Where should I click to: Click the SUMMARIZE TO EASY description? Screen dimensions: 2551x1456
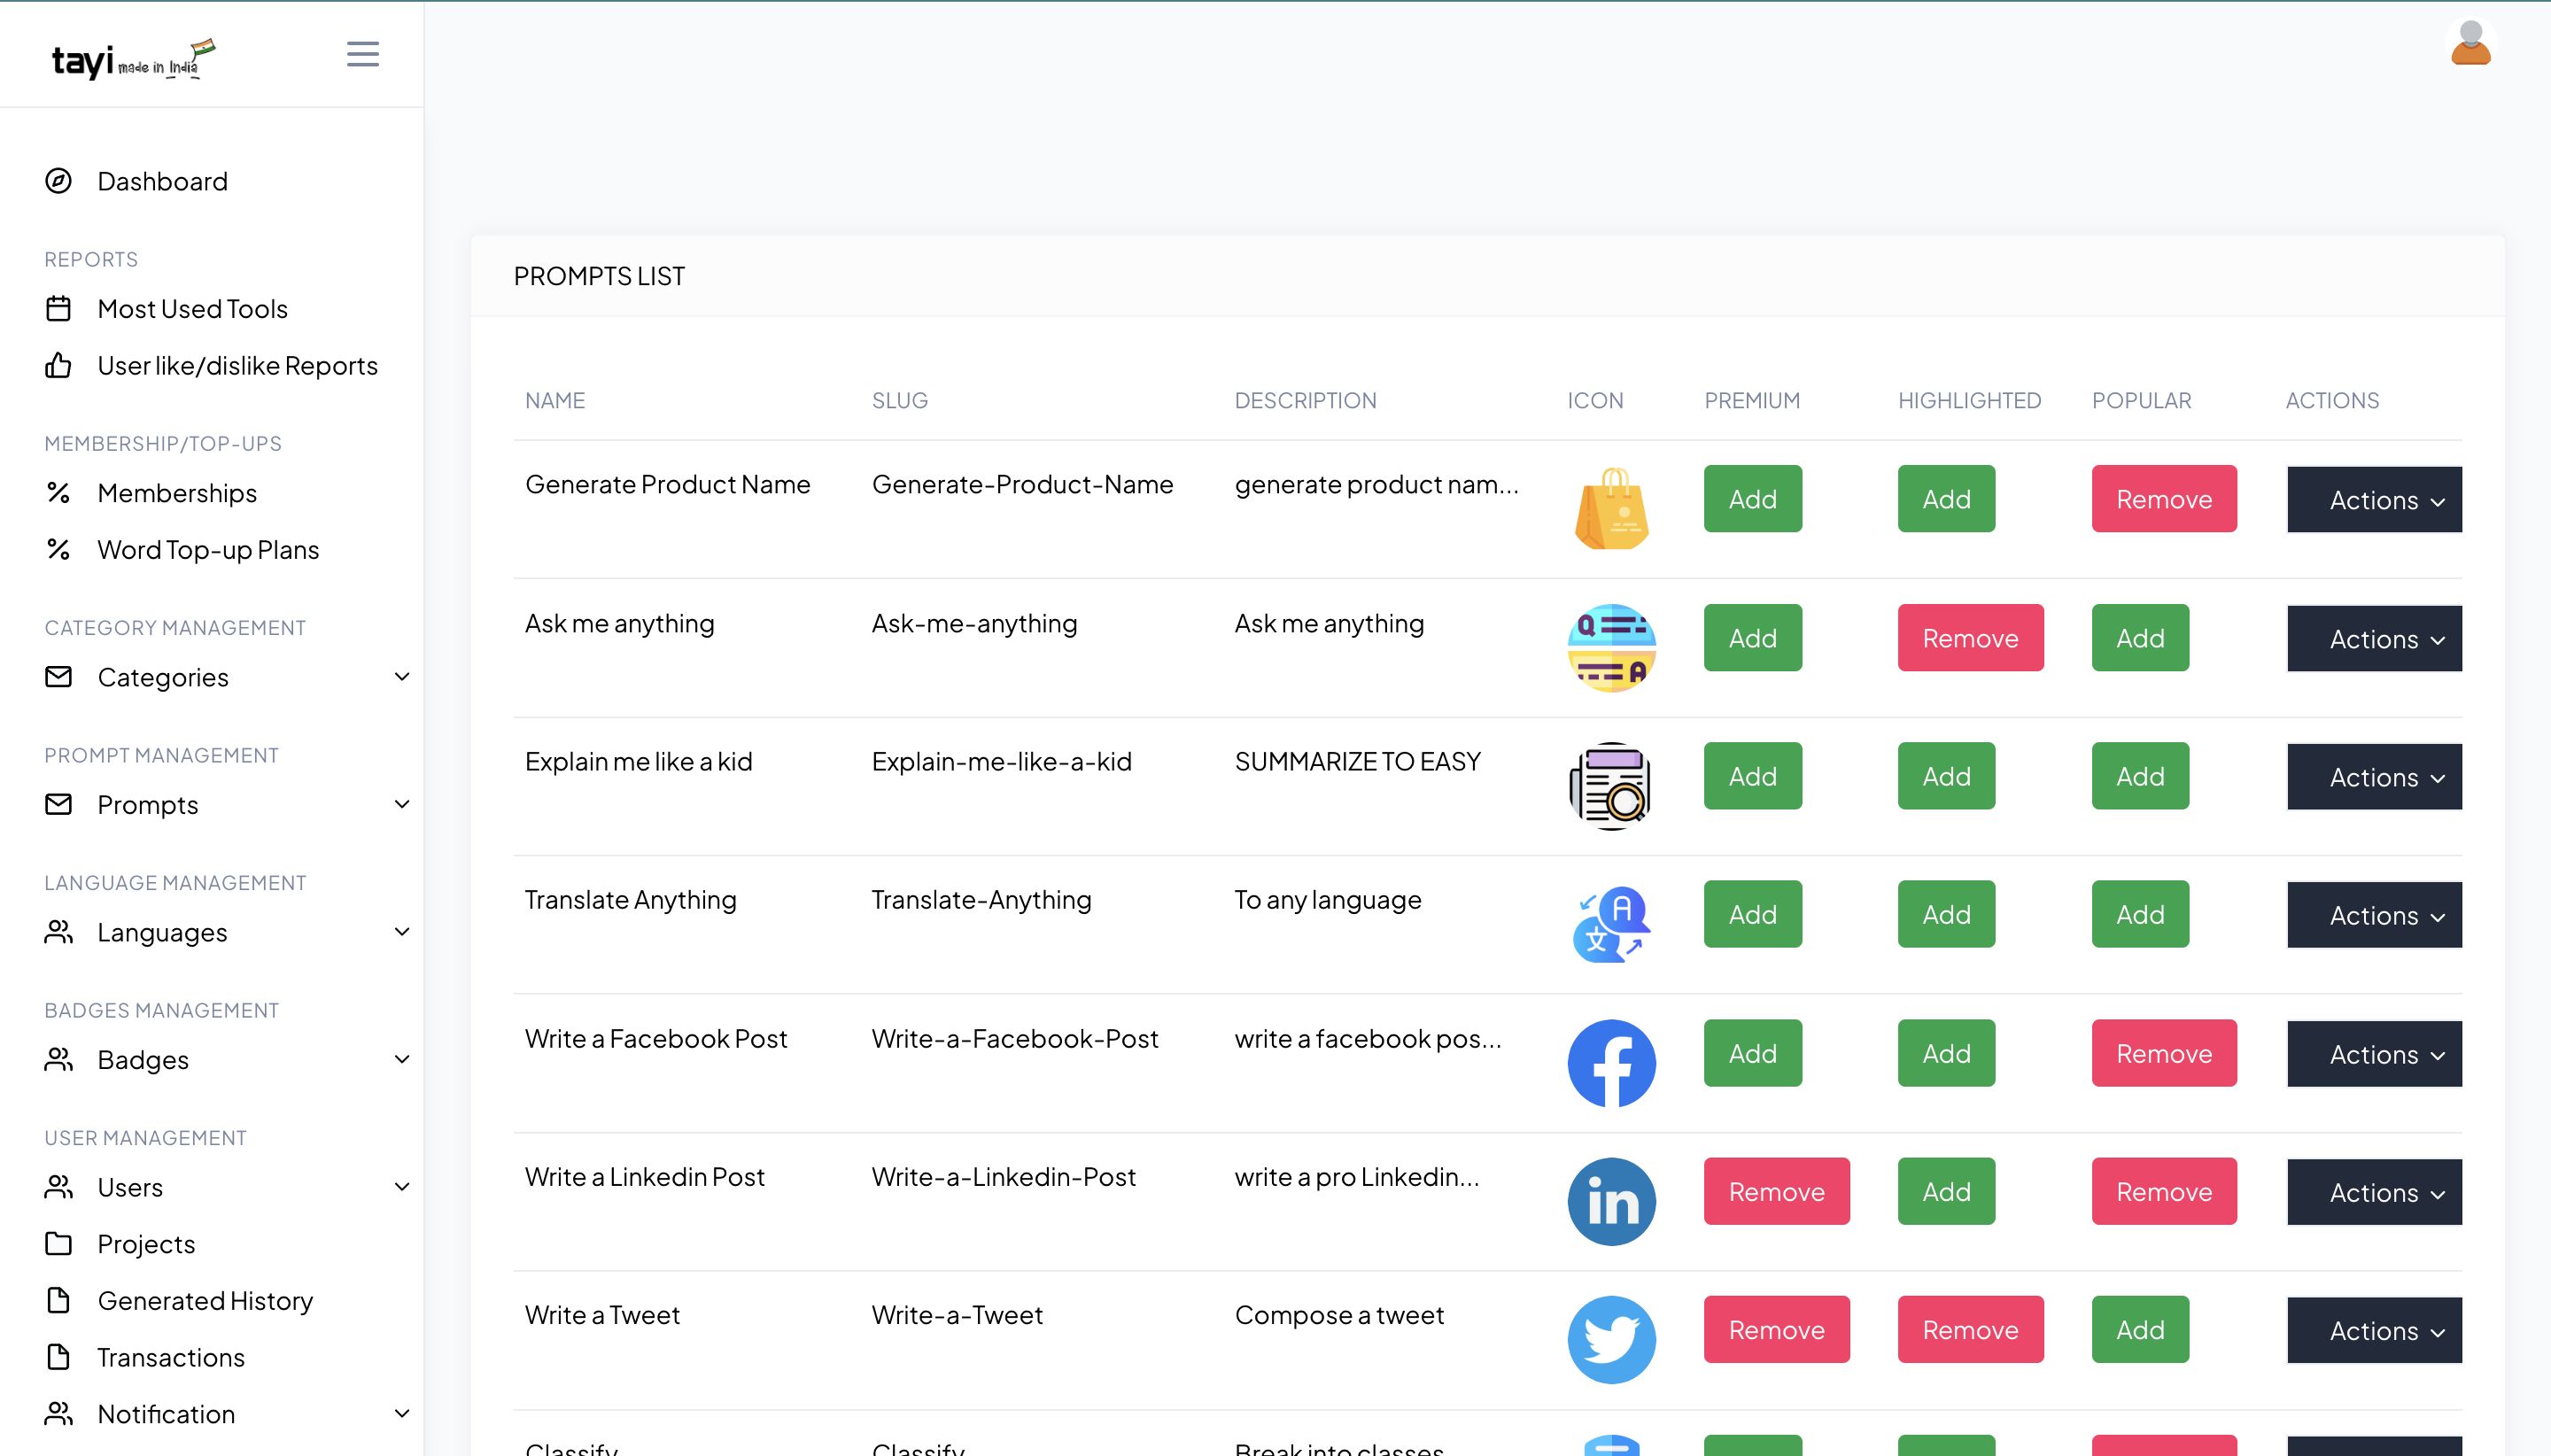pyautogui.click(x=1357, y=761)
